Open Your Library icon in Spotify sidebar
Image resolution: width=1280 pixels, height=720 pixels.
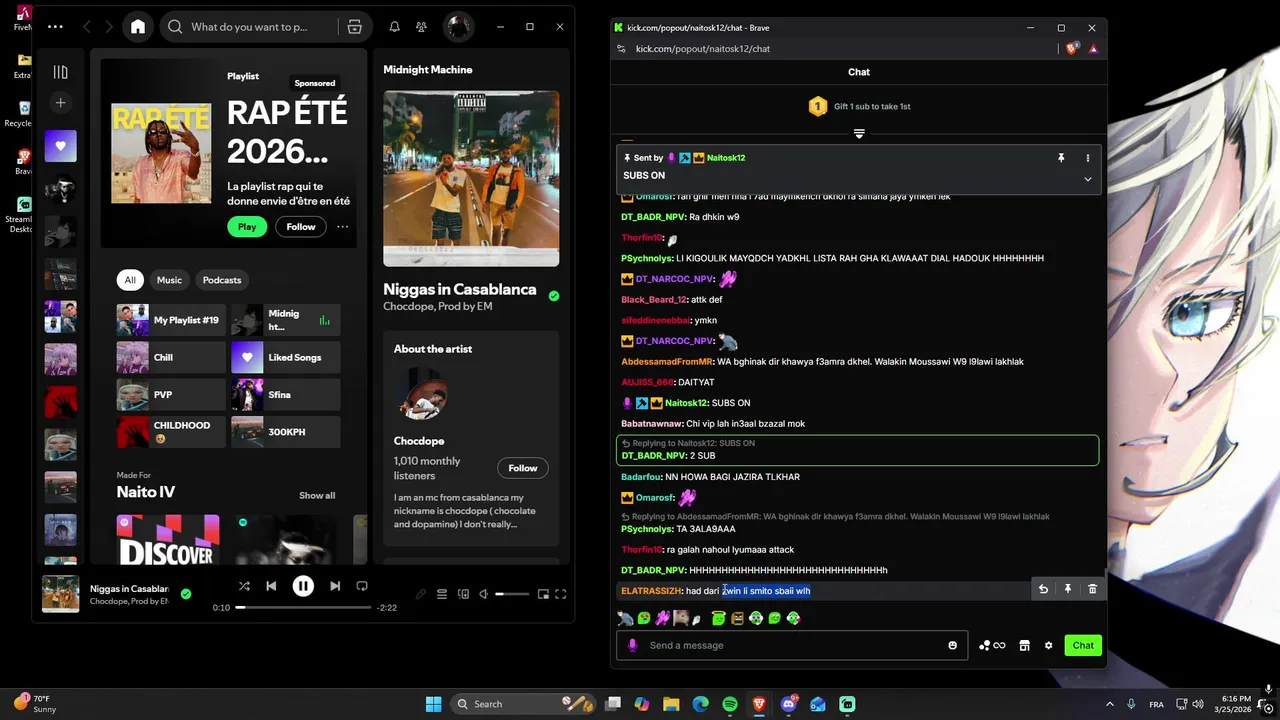coord(61,72)
